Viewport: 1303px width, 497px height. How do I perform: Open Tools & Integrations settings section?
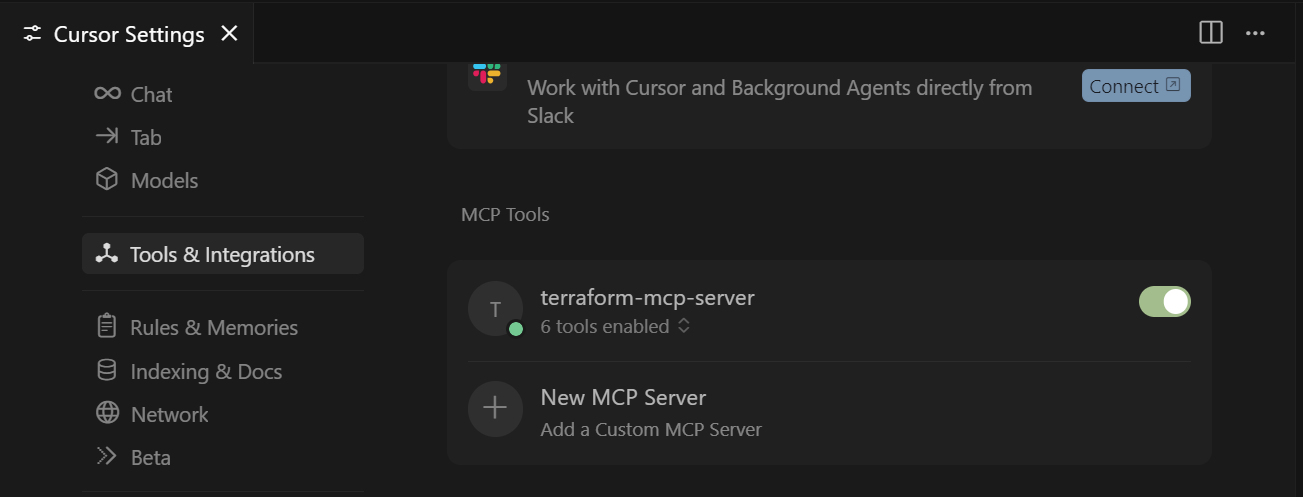coord(222,254)
